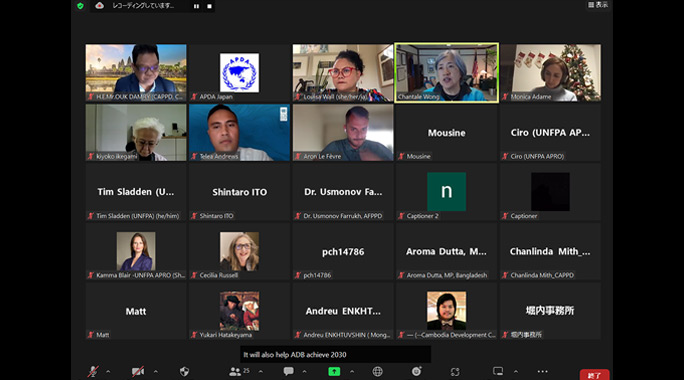Open the Chat panel
This screenshot has height=380, width=684.
click(x=288, y=371)
